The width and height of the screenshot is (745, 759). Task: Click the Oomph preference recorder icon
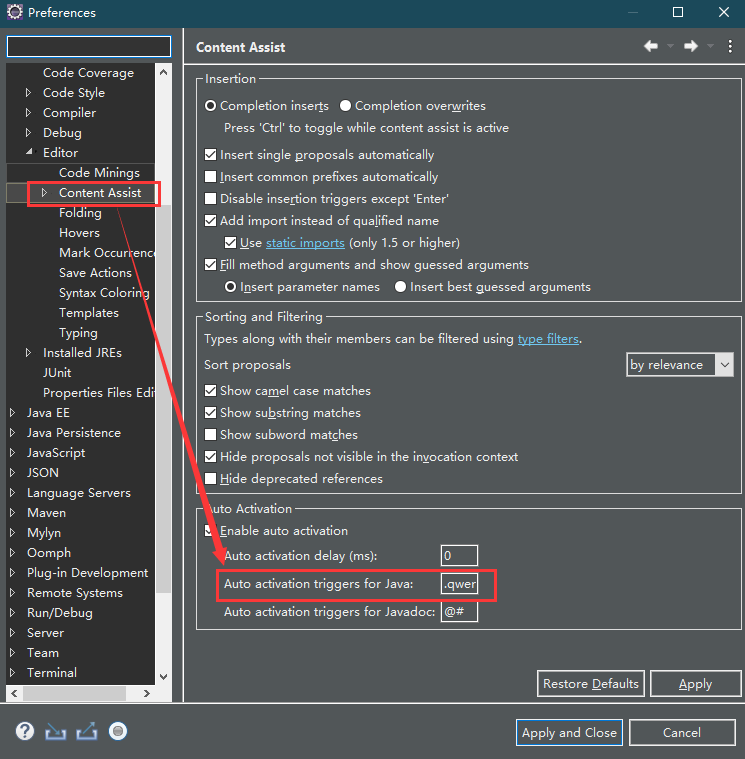tap(118, 731)
